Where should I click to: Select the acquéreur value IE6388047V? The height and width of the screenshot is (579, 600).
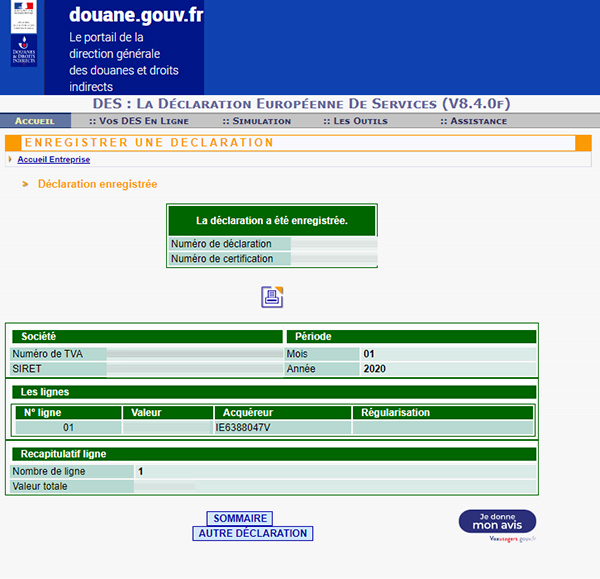click(x=243, y=427)
